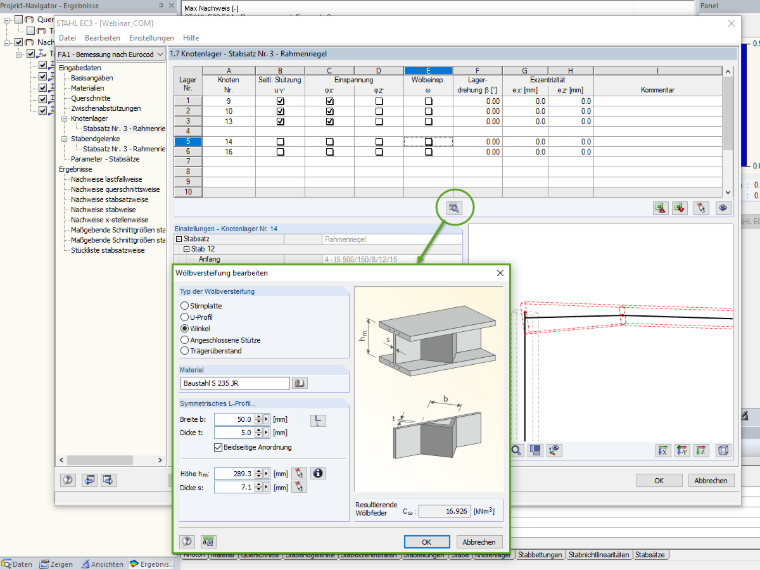Click Abbrechen in Wölbversteifung bearbeiten dialog

[x=479, y=542]
